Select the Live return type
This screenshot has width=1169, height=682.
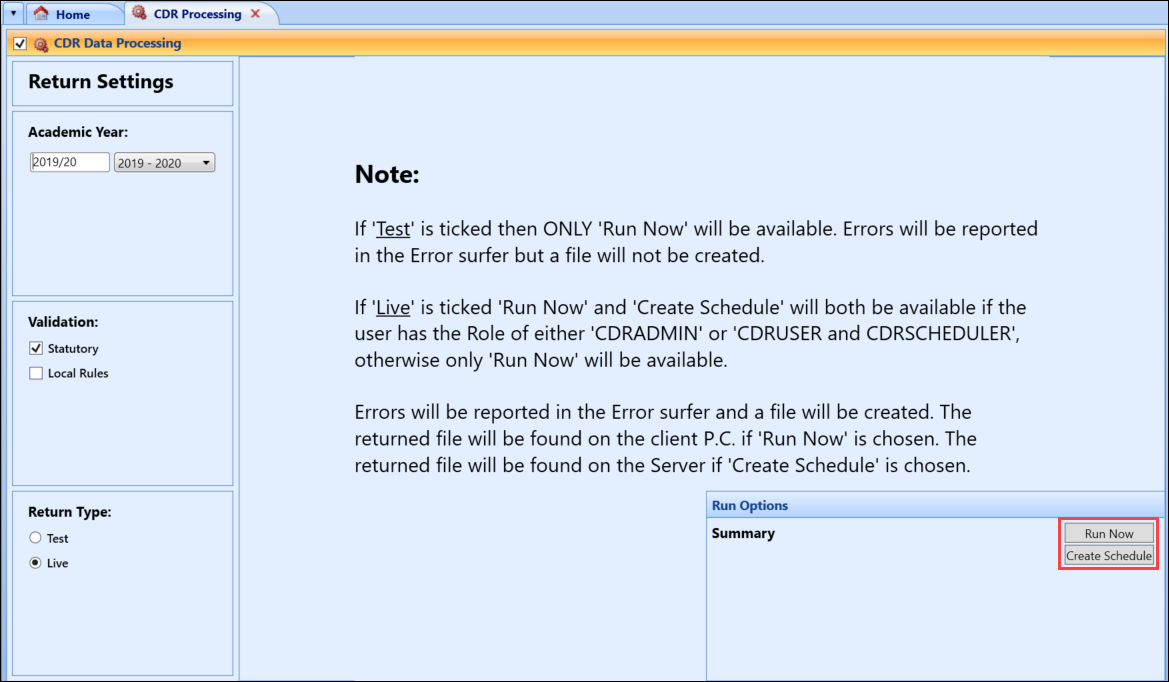pyautogui.click(x=35, y=563)
